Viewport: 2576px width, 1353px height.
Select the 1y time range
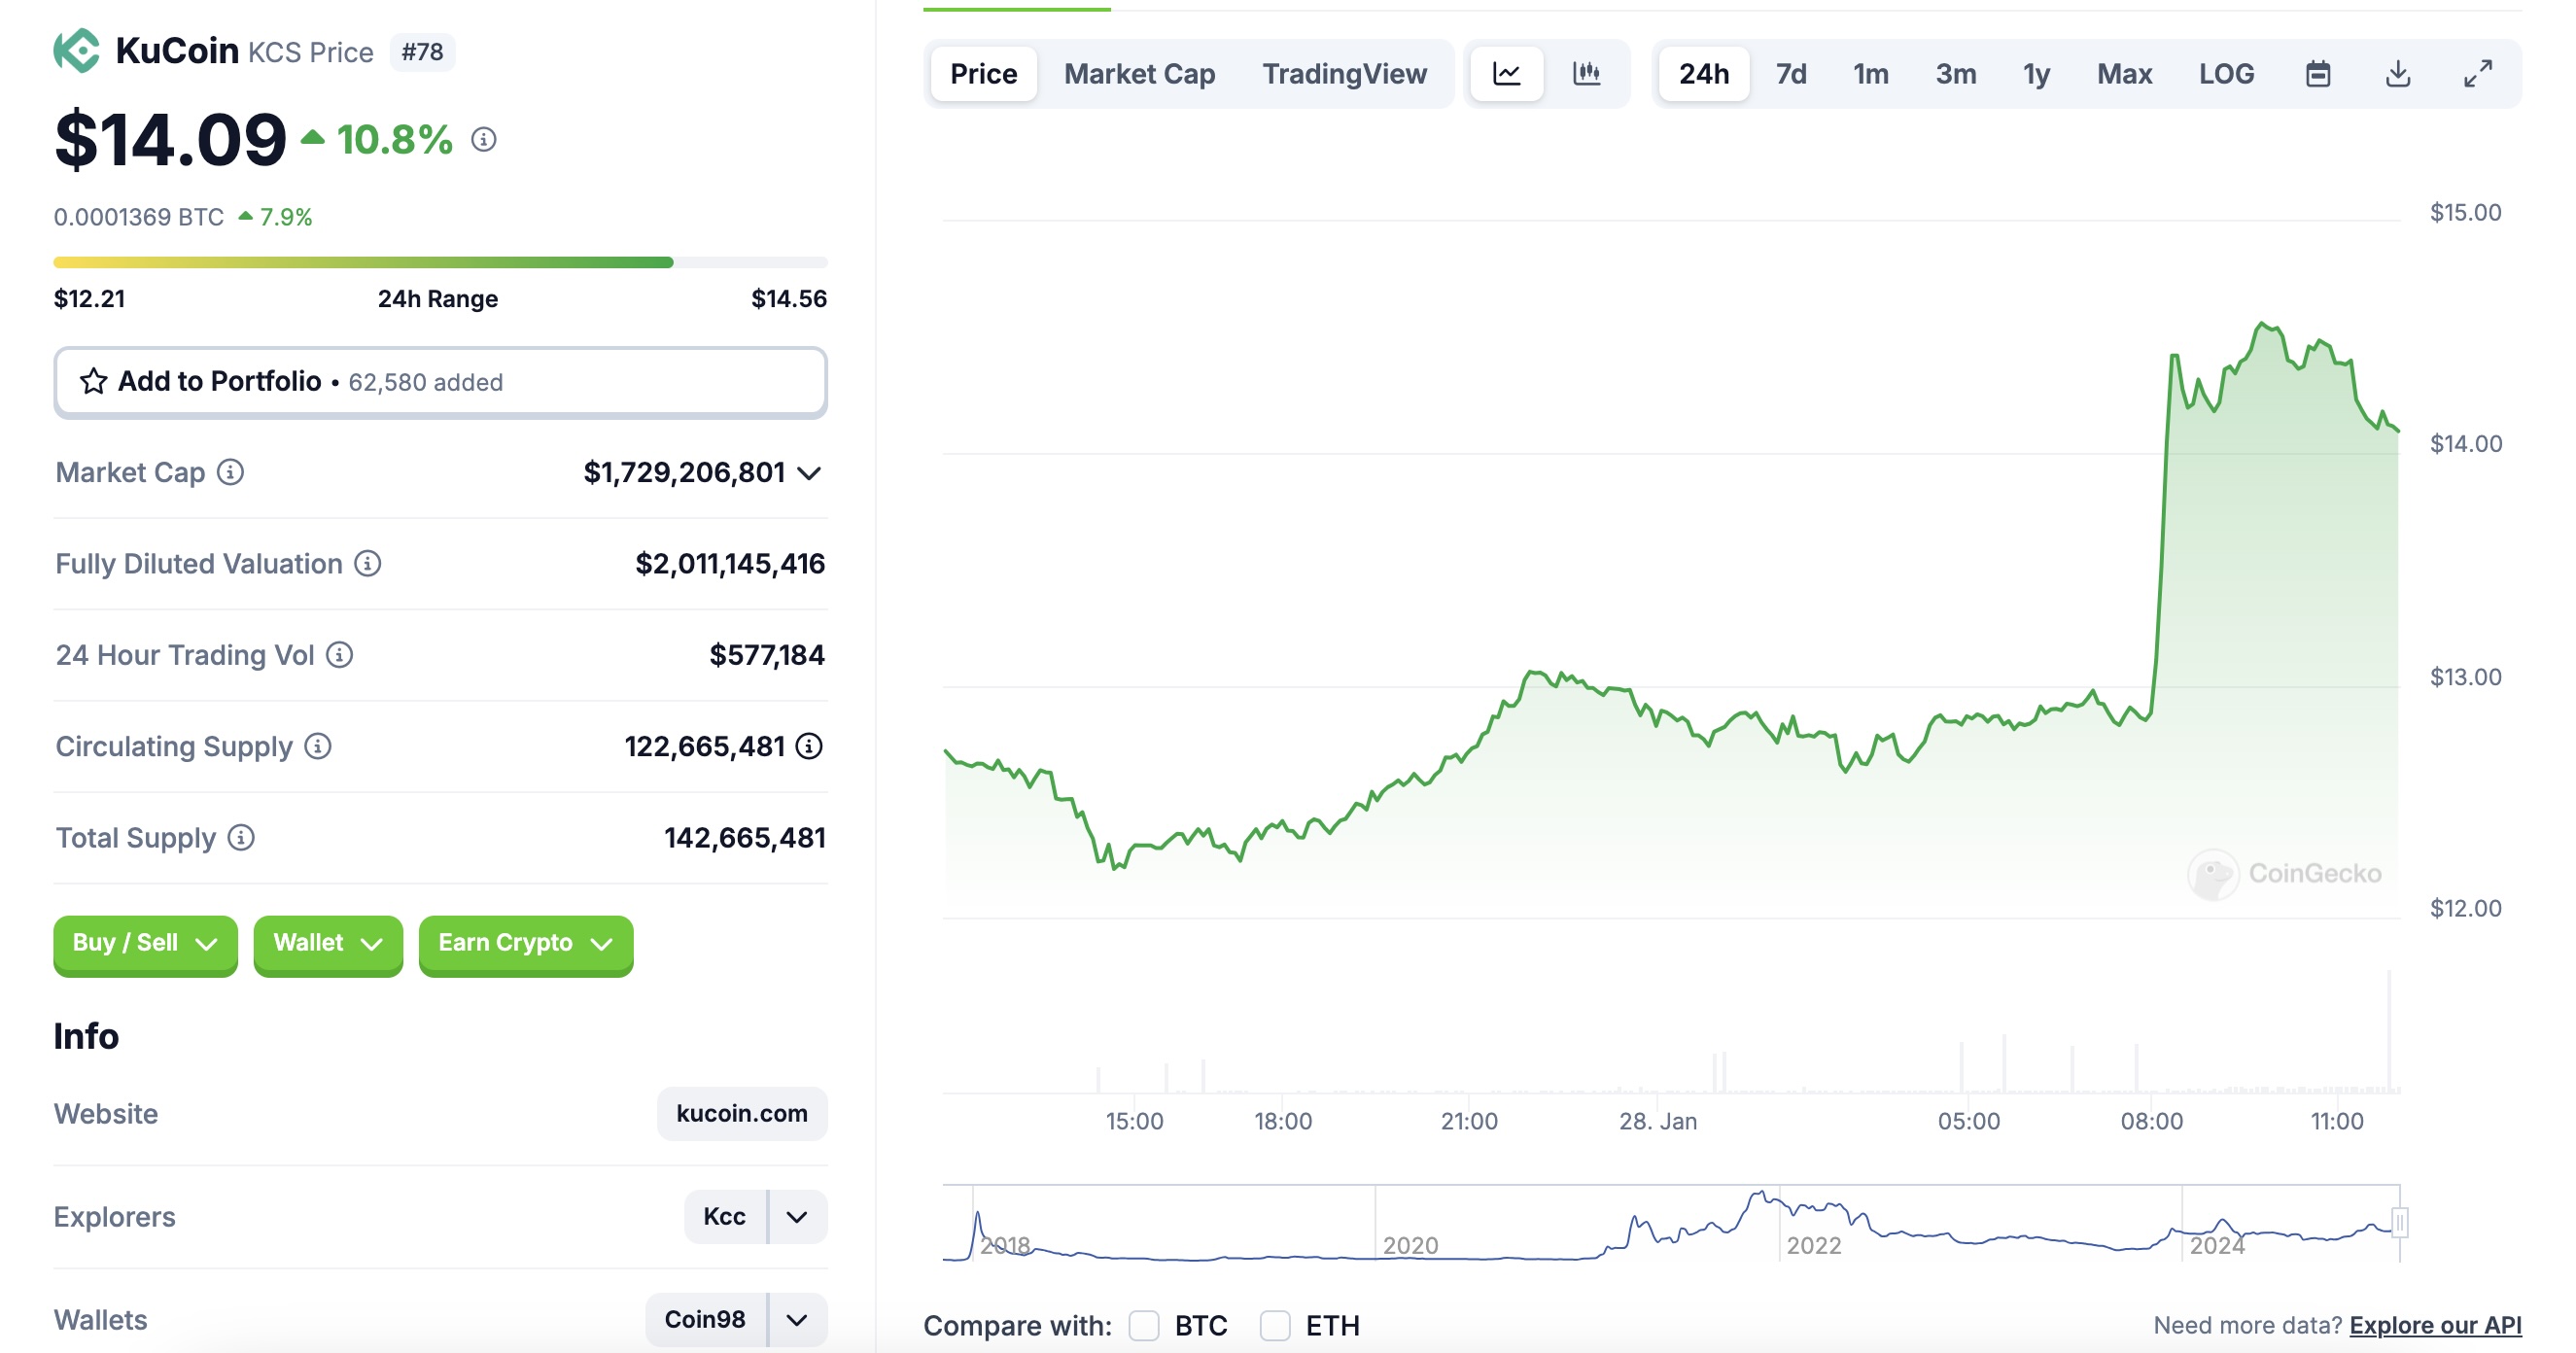(2037, 73)
